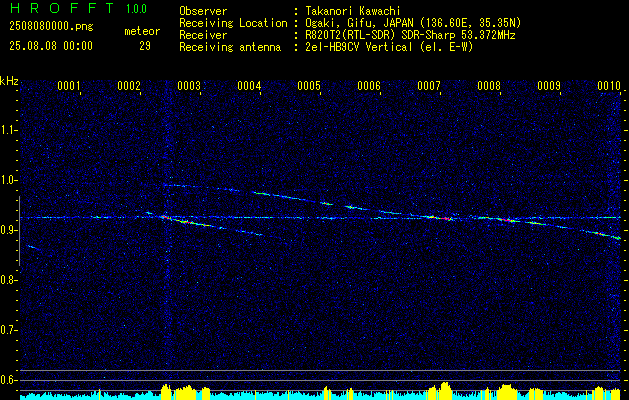Click the 0010 time marker
Screen dimensions: 629x400
(x=609, y=86)
